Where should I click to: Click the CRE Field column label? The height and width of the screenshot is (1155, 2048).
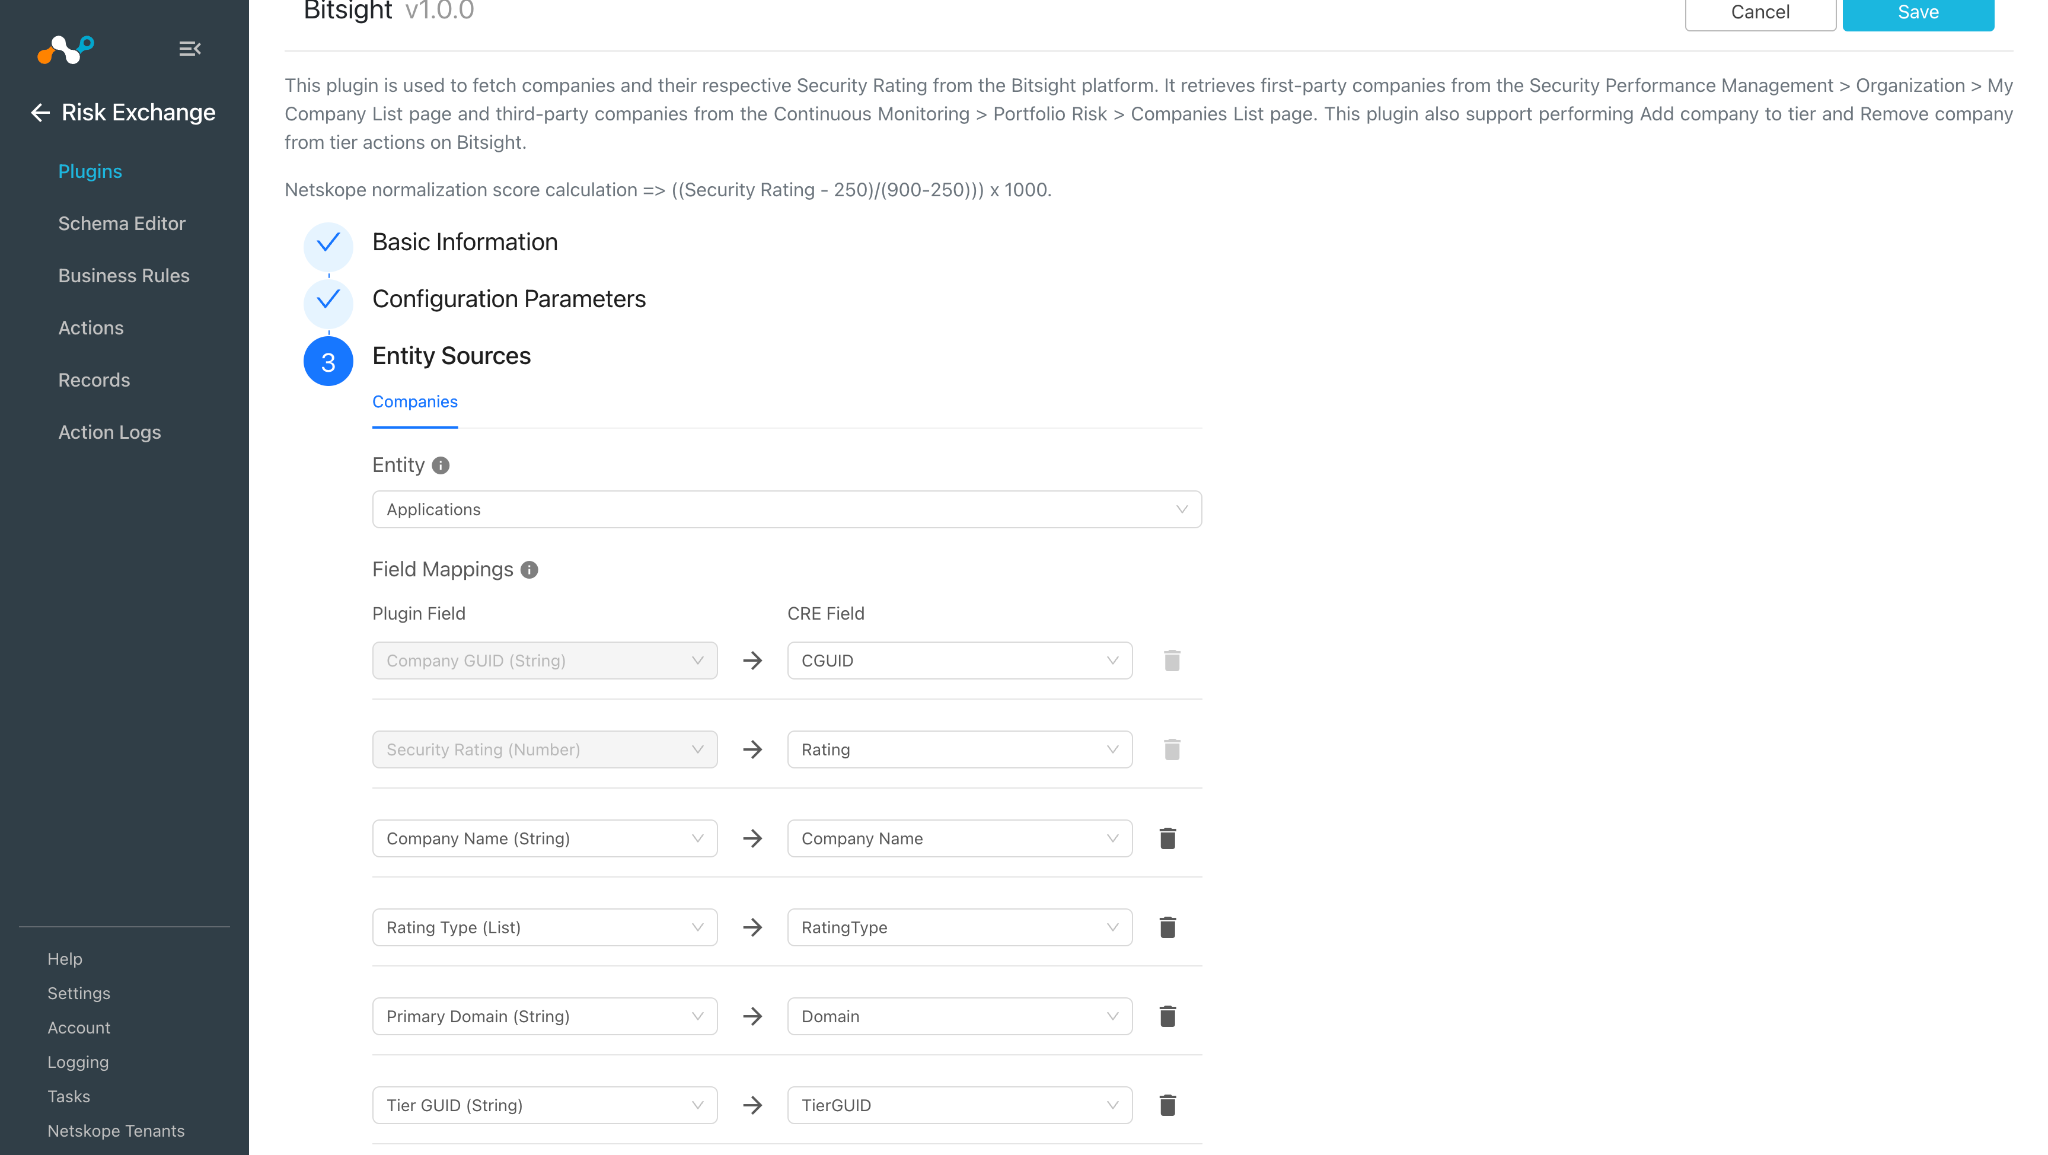826,614
